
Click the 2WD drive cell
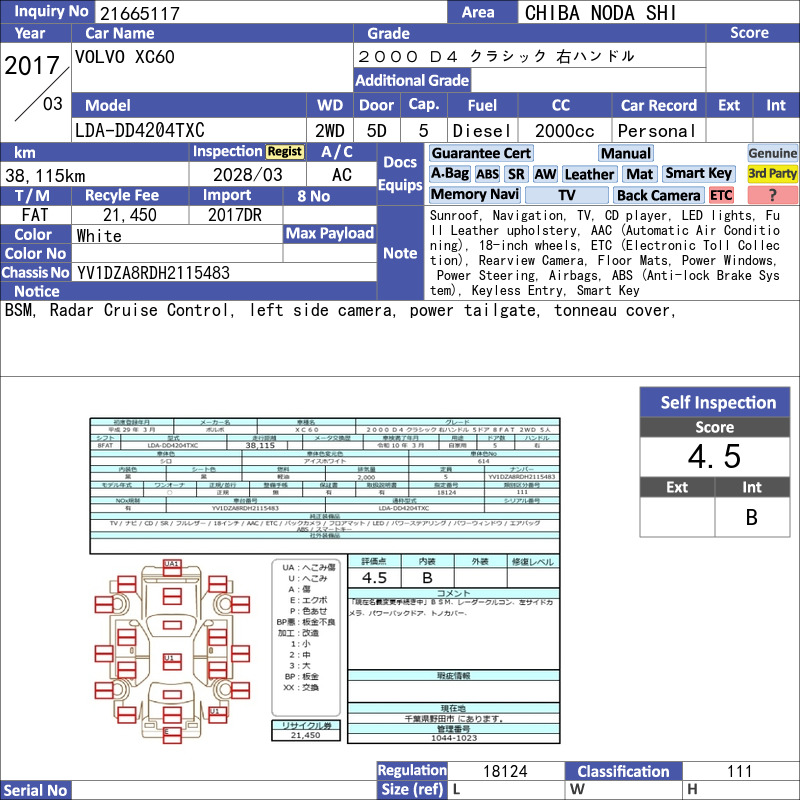(330, 131)
